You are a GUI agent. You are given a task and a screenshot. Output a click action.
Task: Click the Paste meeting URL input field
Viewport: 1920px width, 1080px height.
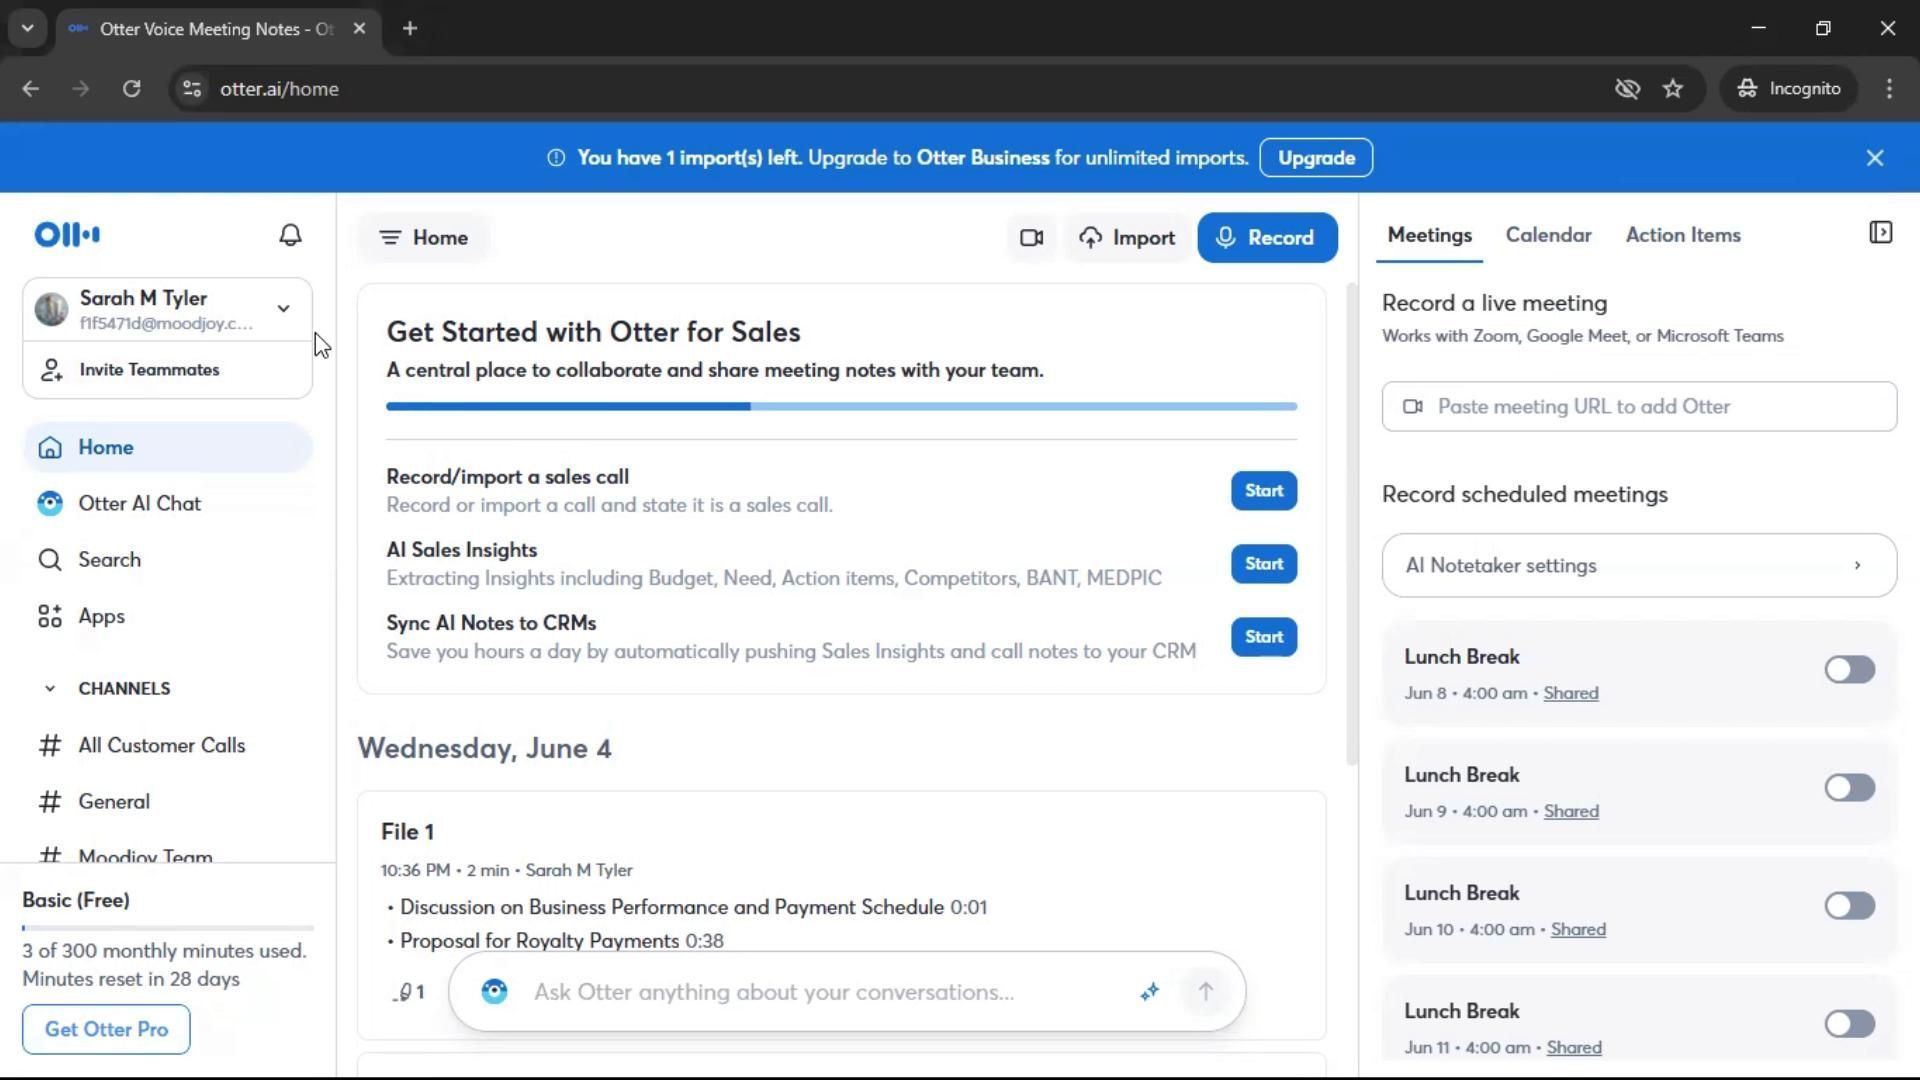pyautogui.click(x=1639, y=407)
